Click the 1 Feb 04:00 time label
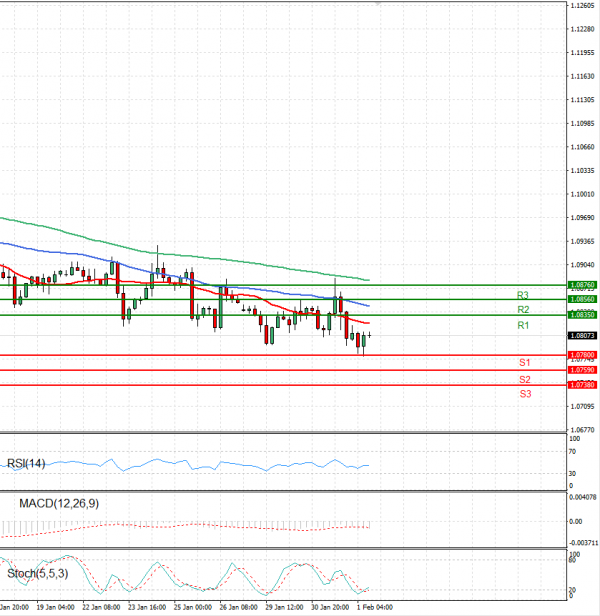The image size is (600, 616). tap(375, 607)
